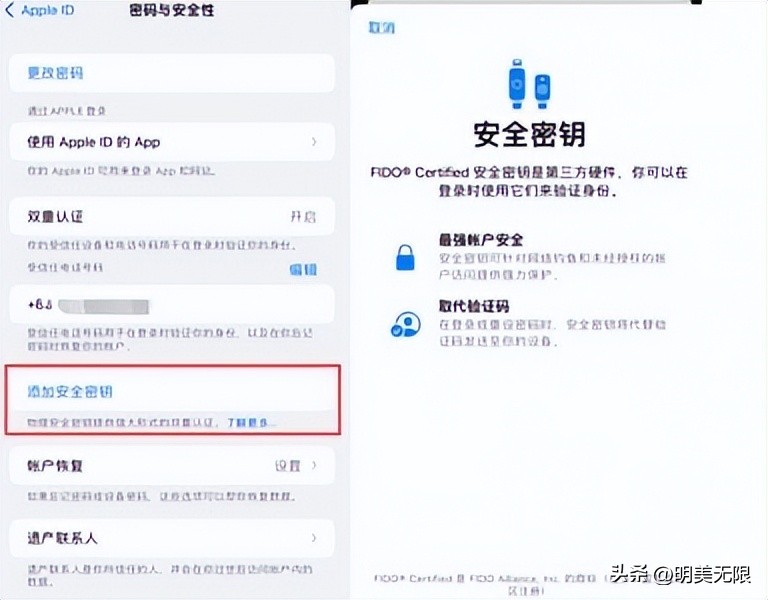Expand chevron on 遗产联系人 row
768x600 pixels.
[314, 538]
